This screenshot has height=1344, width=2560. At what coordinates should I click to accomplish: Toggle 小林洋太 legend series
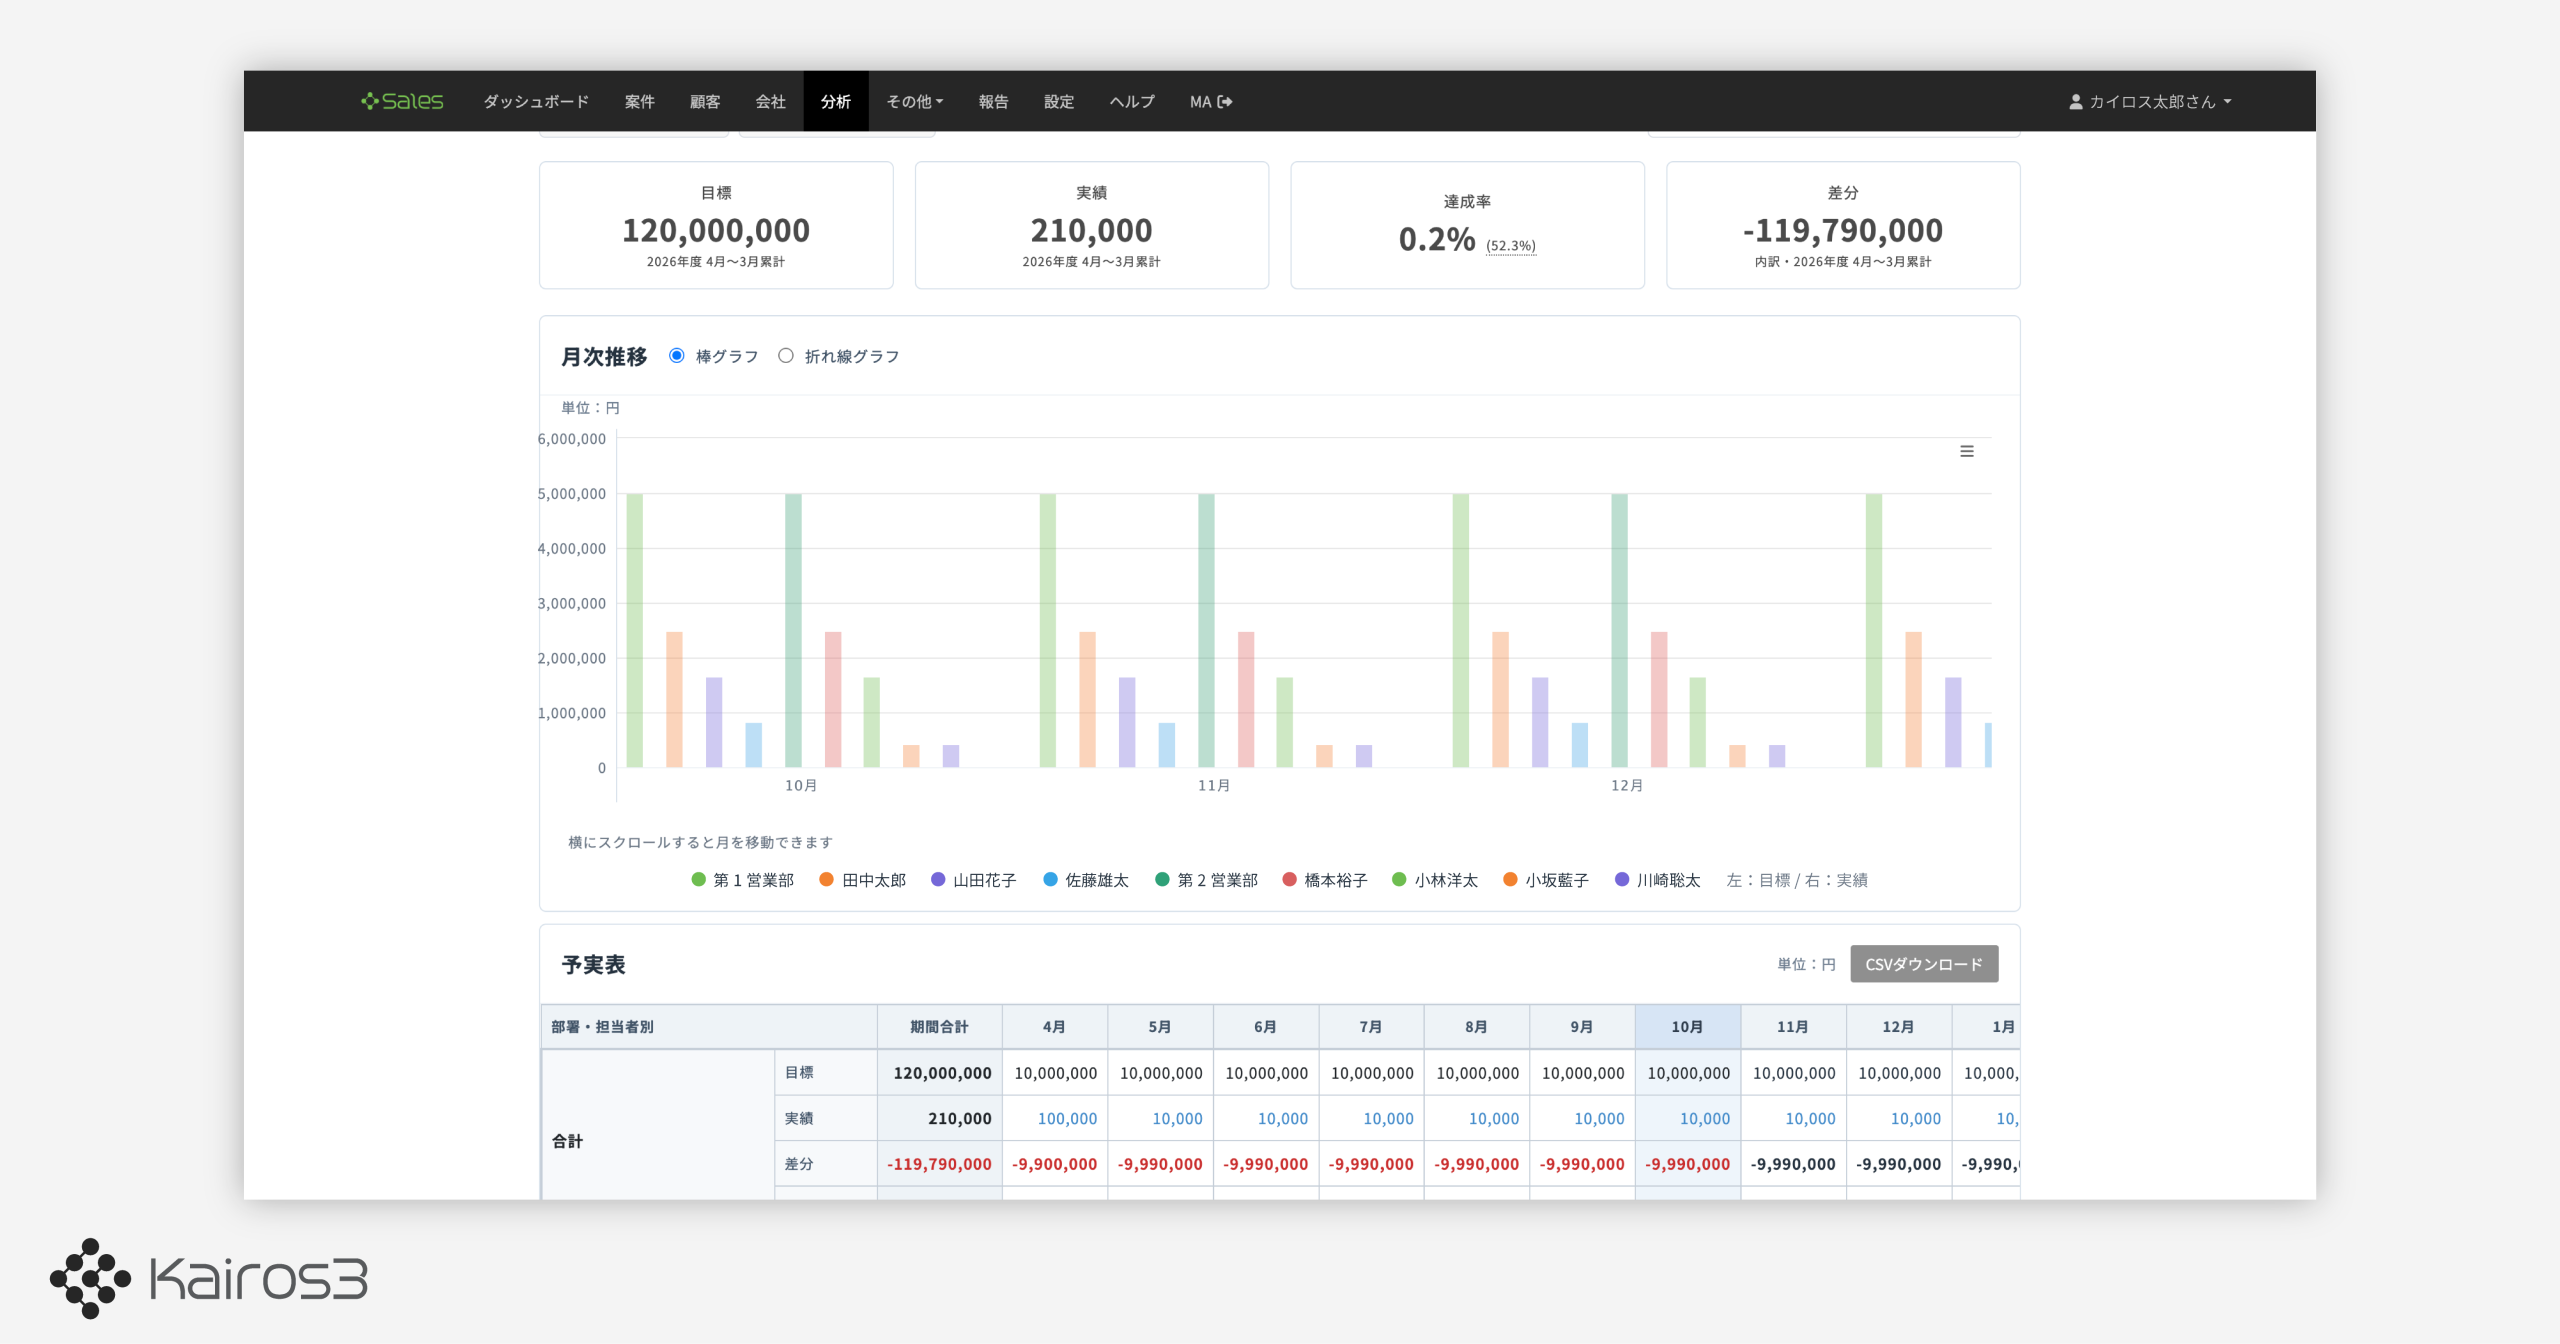pos(1435,880)
